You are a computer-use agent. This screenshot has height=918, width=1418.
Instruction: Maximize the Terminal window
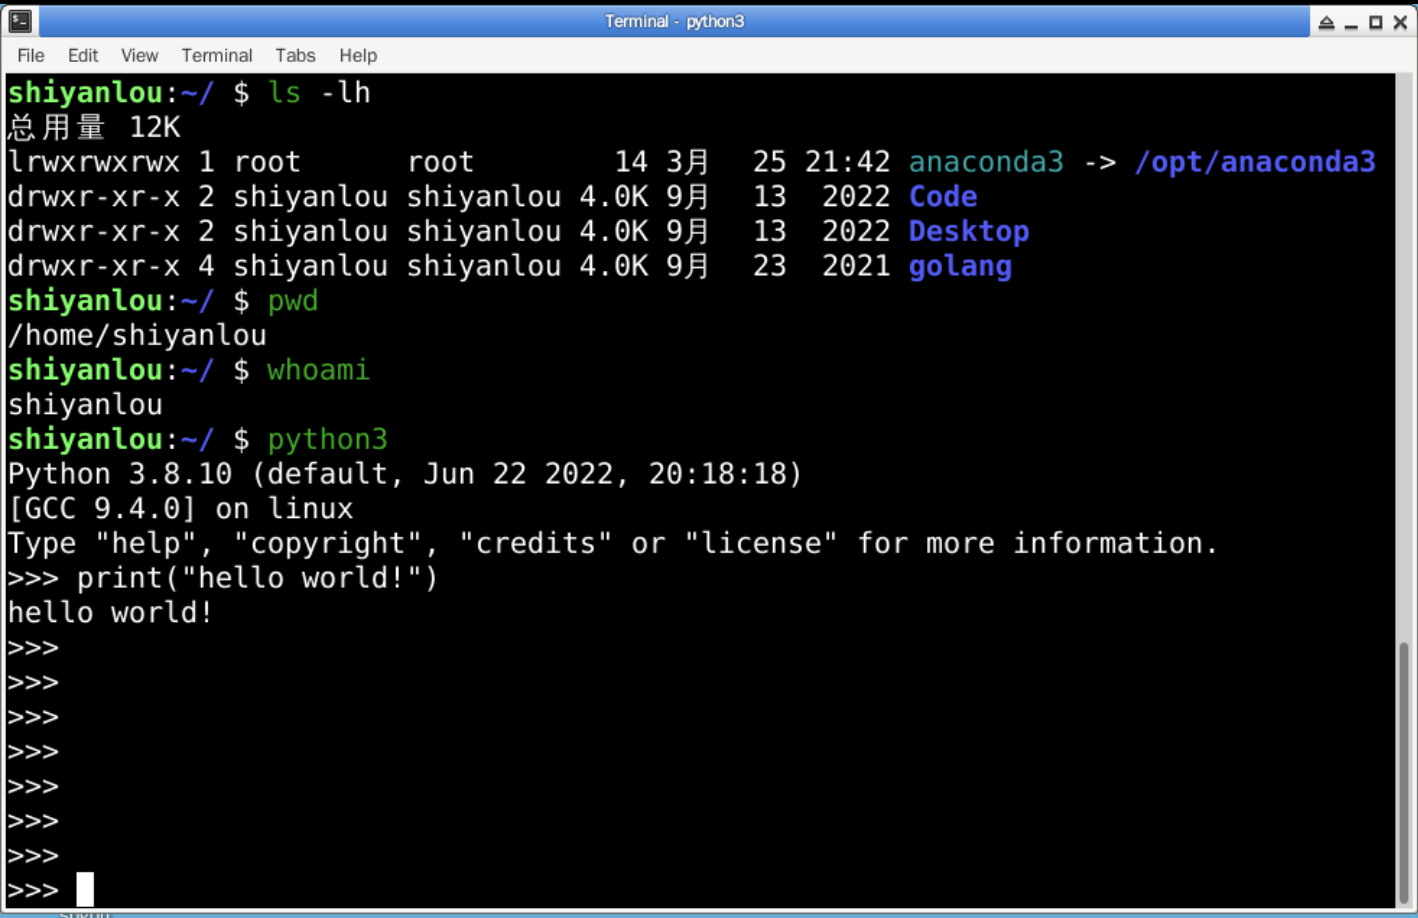coord(1376,22)
